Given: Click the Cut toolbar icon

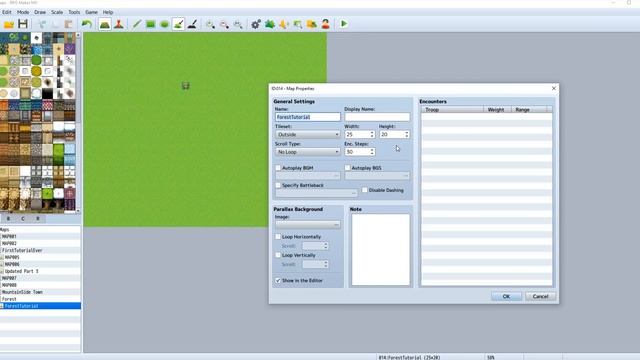Looking at the screenshot, I should tap(42, 24).
